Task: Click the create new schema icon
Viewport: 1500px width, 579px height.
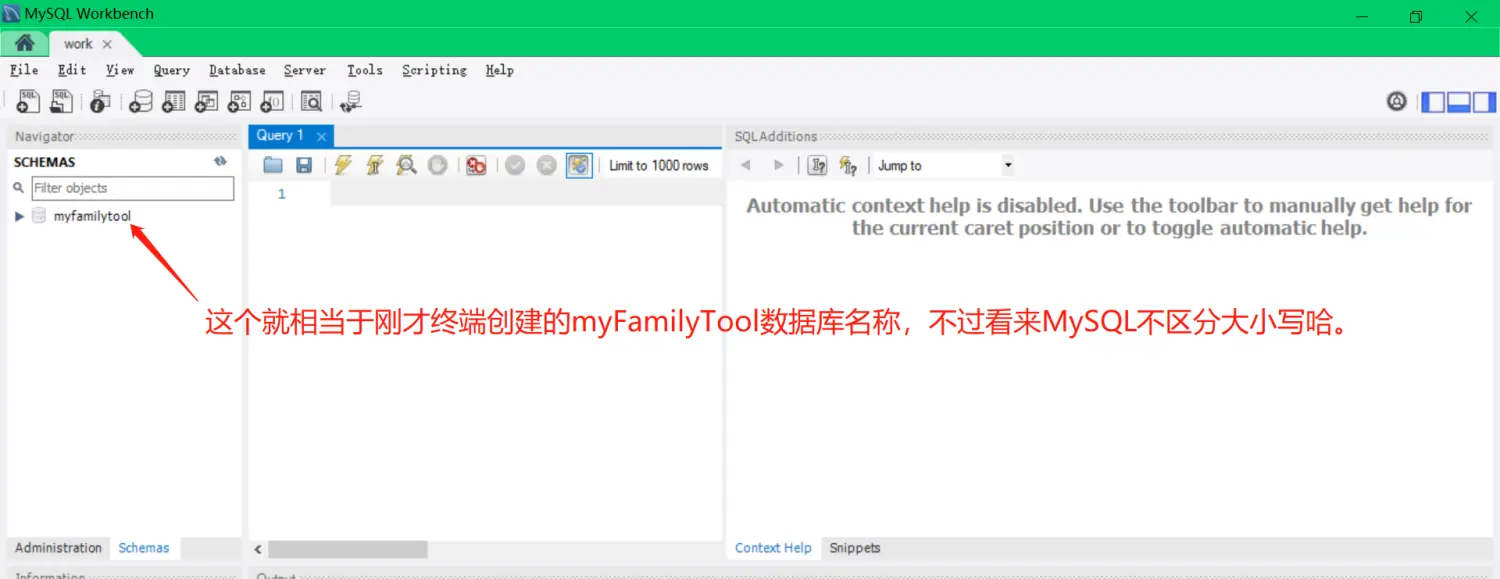Action: pos(141,101)
